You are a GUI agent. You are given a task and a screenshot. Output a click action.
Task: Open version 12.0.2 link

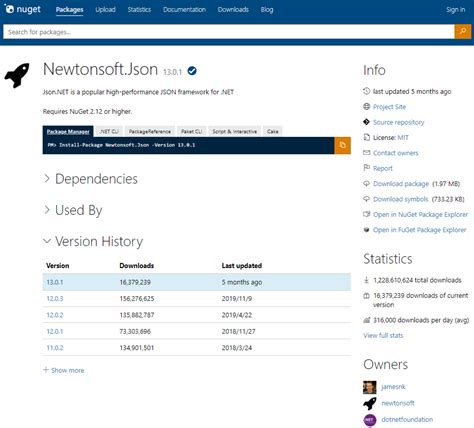[x=55, y=315]
